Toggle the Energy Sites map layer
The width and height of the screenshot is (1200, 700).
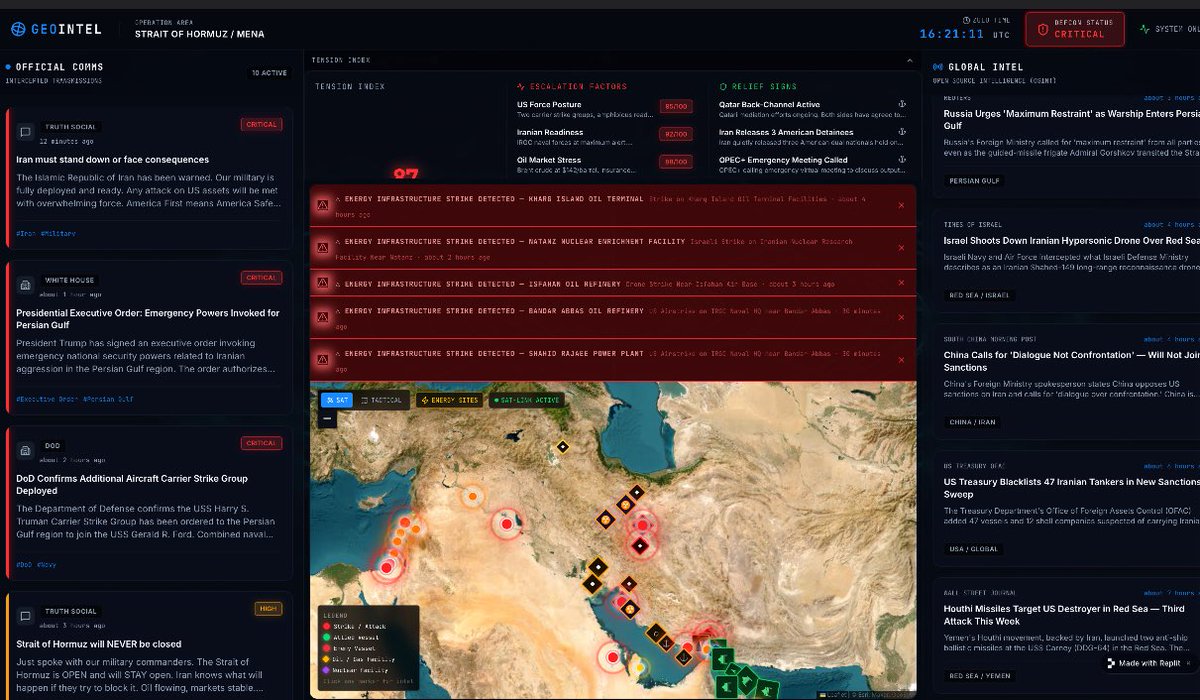(449, 400)
